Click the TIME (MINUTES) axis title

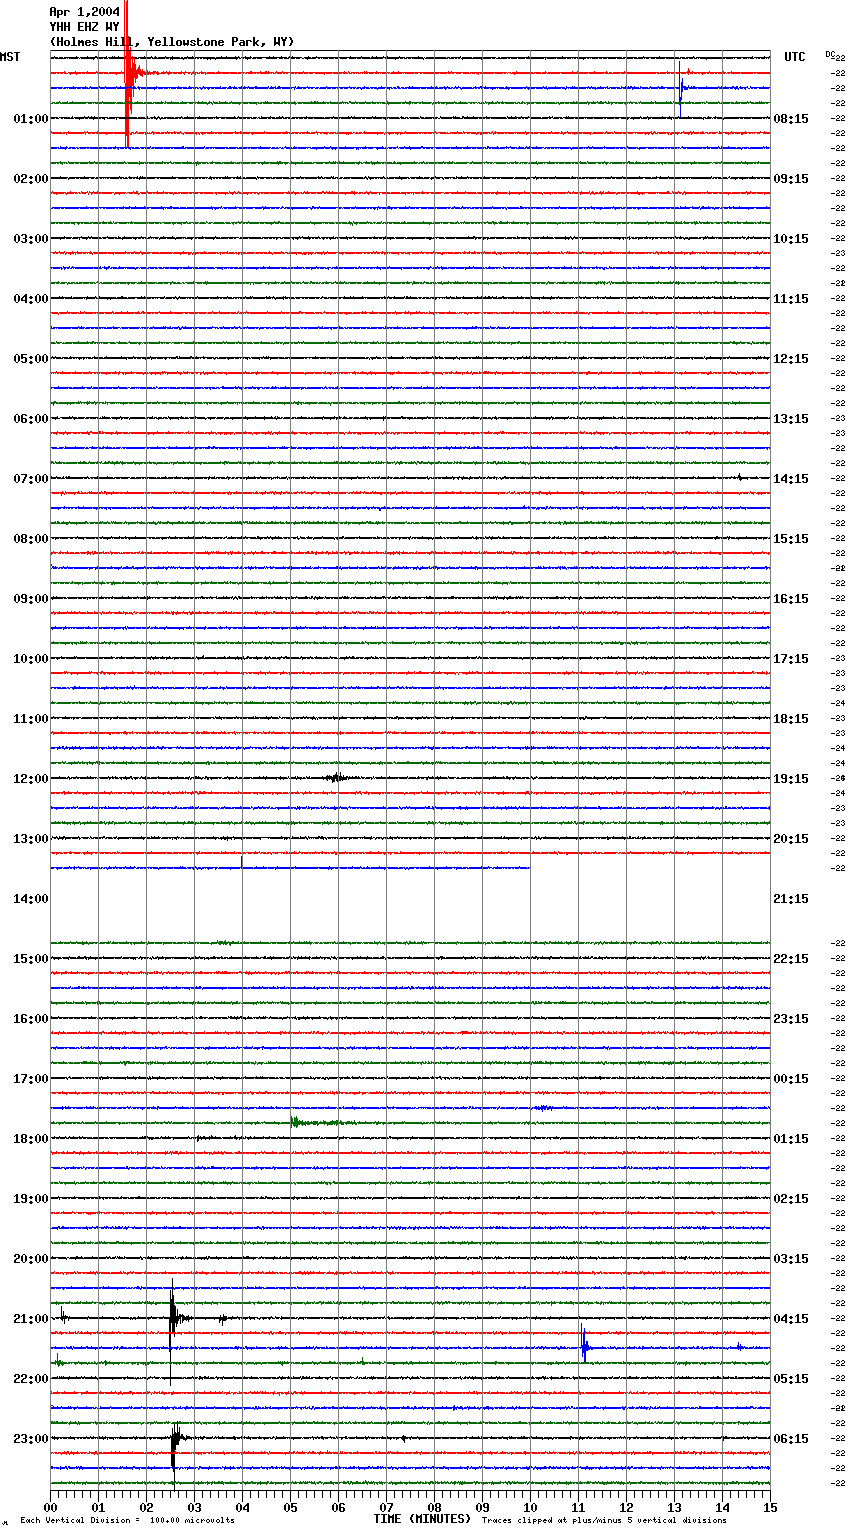[x=422, y=1519]
